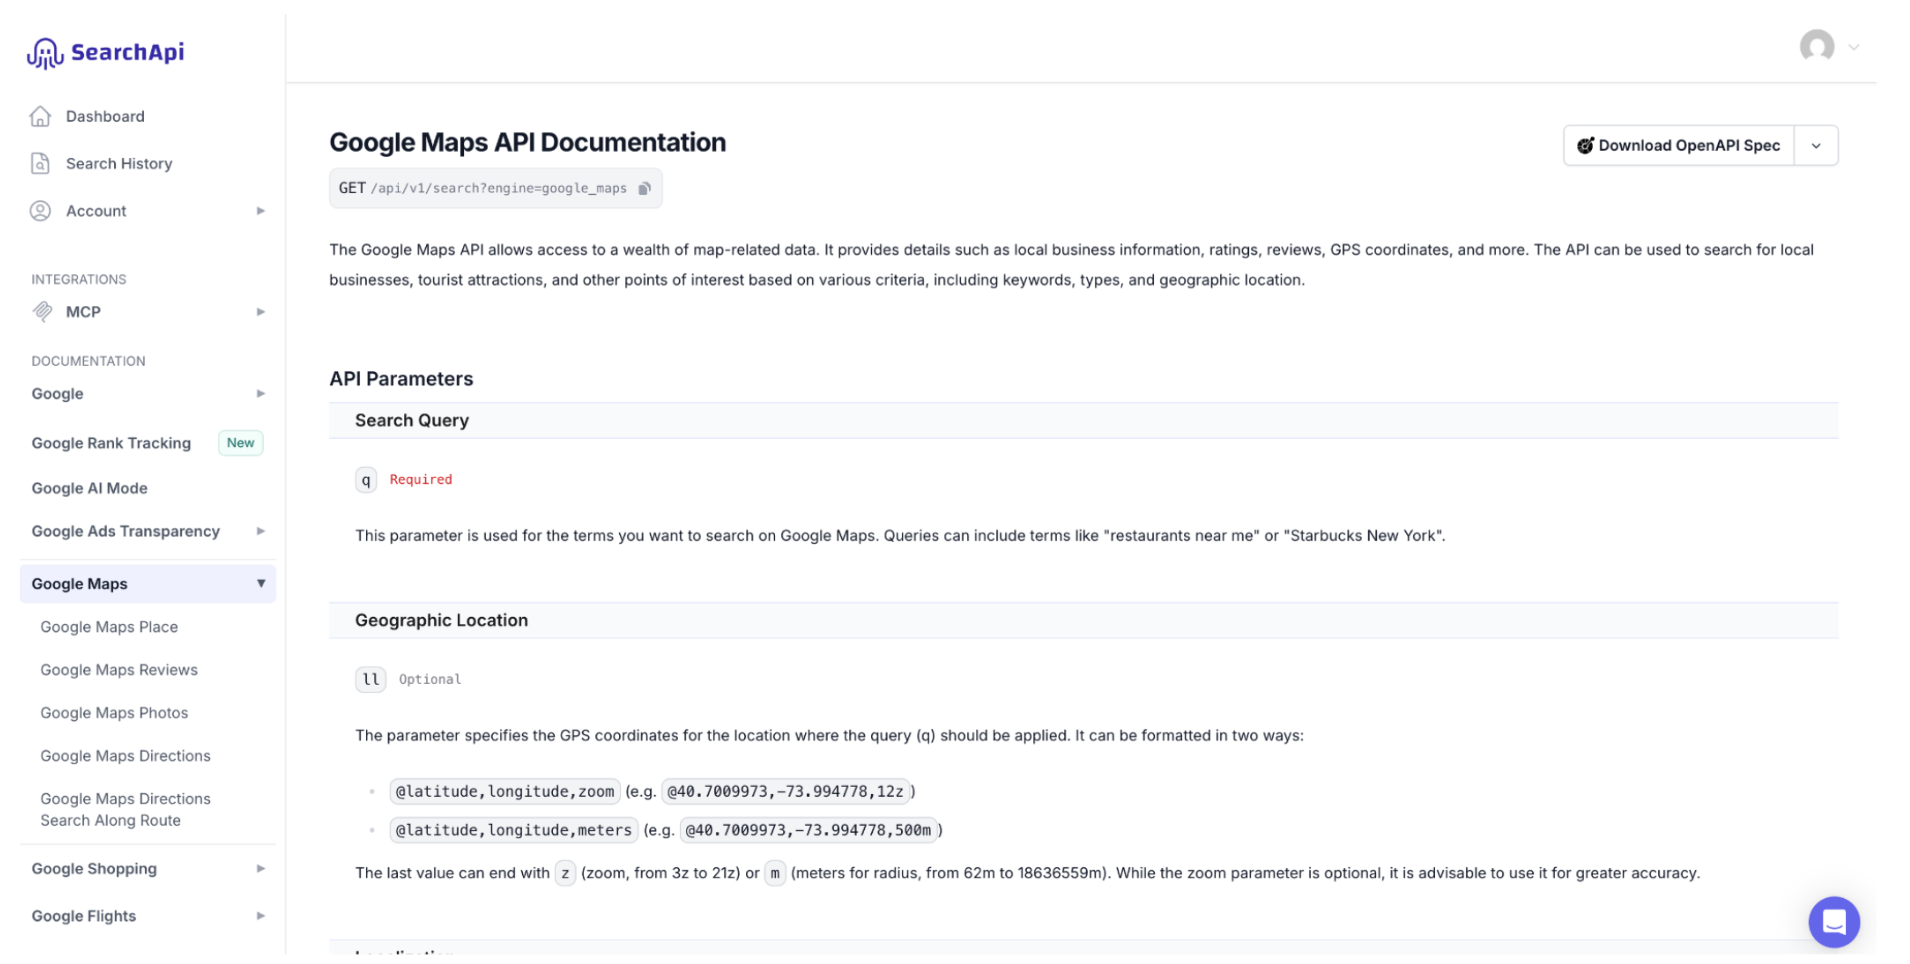Click the user avatar icon
The width and height of the screenshot is (1910, 964).
pyautogui.click(x=1816, y=46)
